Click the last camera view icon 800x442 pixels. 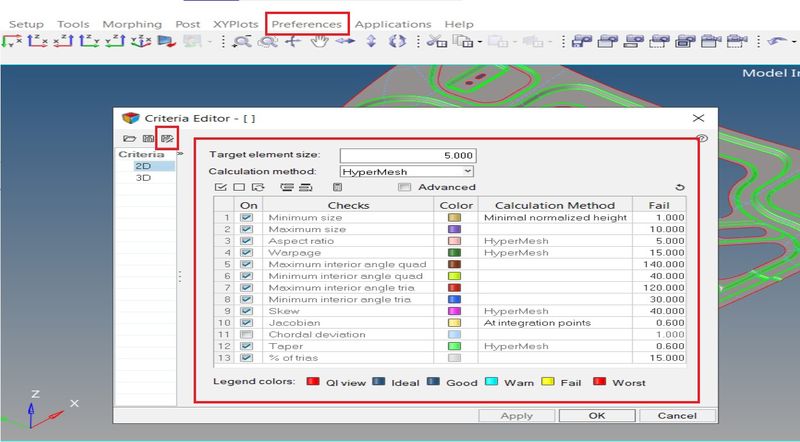pyautogui.click(x=737, y=41)
